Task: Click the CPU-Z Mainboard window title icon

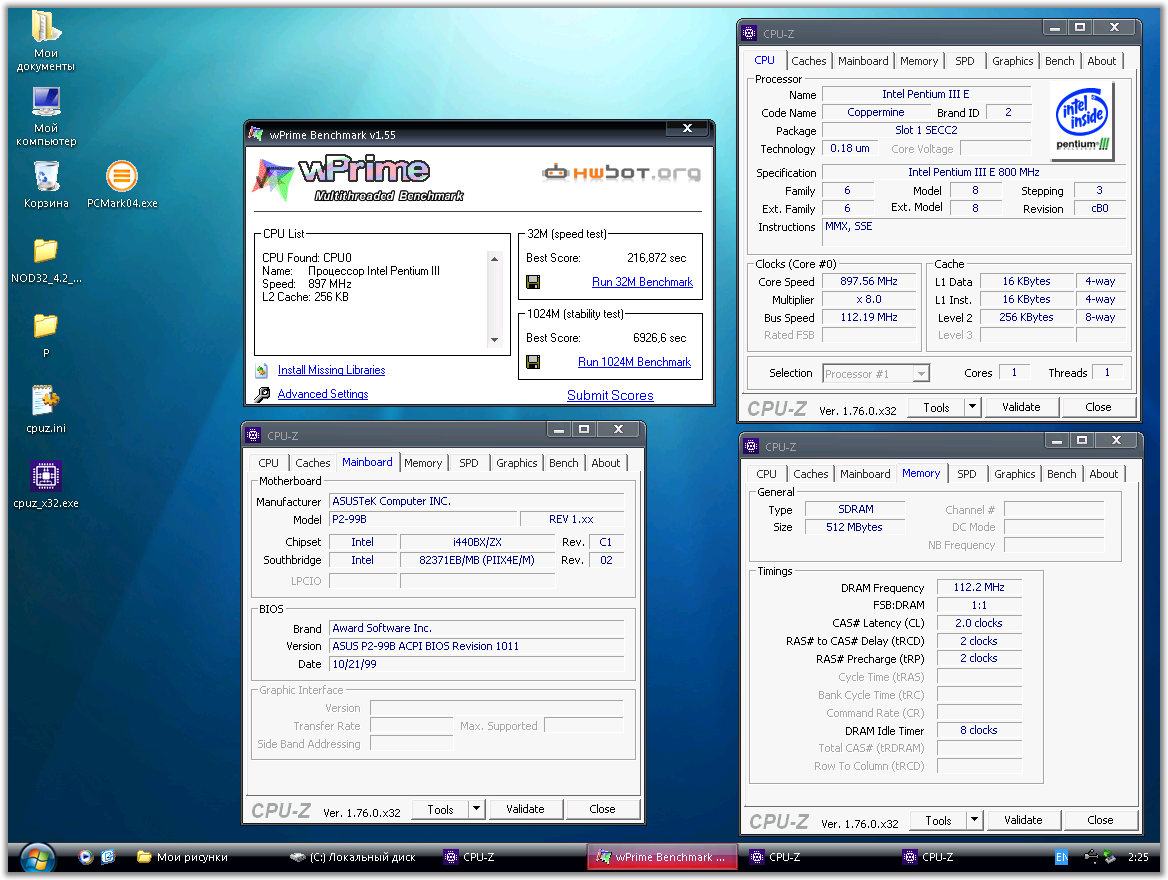Action: [253, 435]
